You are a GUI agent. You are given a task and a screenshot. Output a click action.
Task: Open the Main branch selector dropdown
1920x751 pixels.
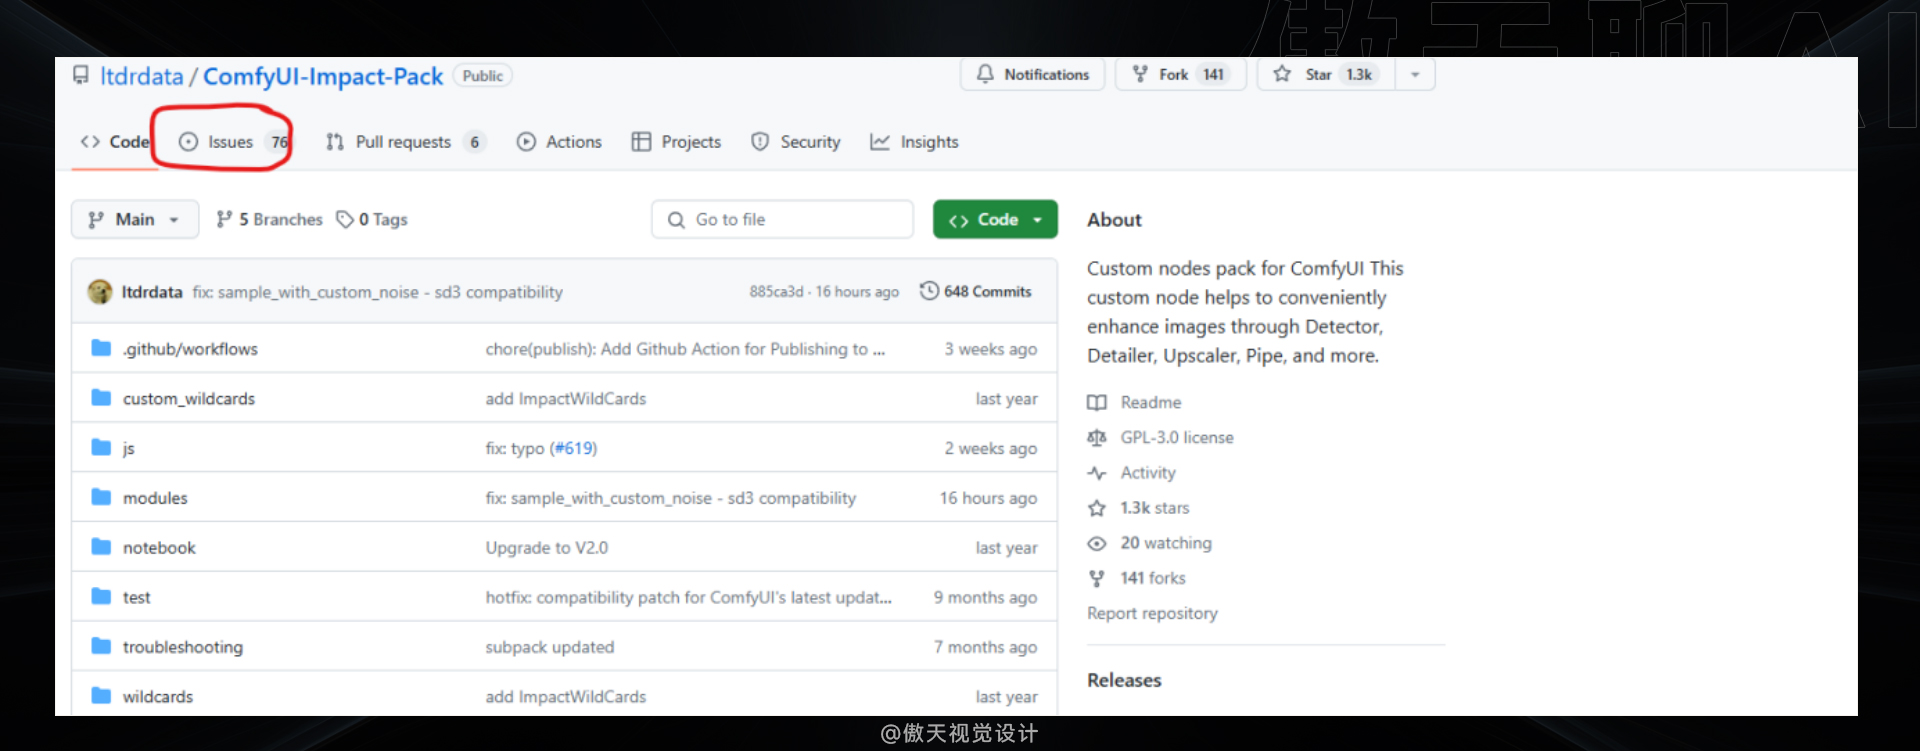point(134,219)
